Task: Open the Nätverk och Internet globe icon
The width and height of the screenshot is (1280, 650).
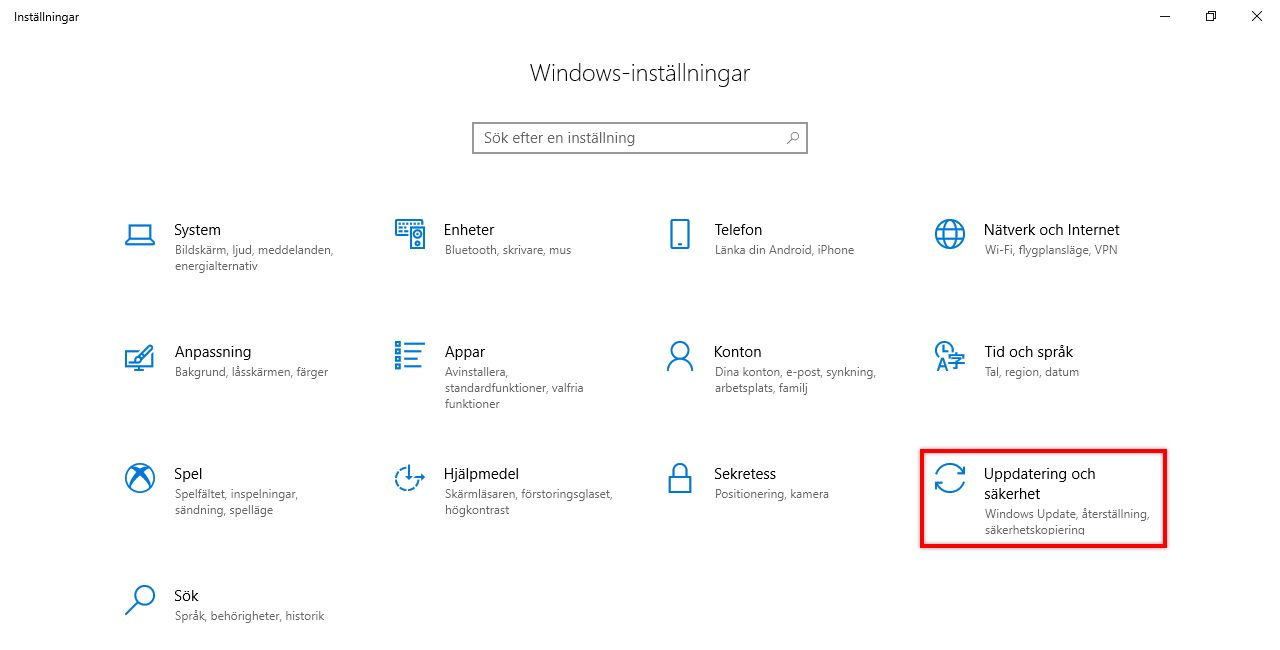Action: (x=949, y=234)
